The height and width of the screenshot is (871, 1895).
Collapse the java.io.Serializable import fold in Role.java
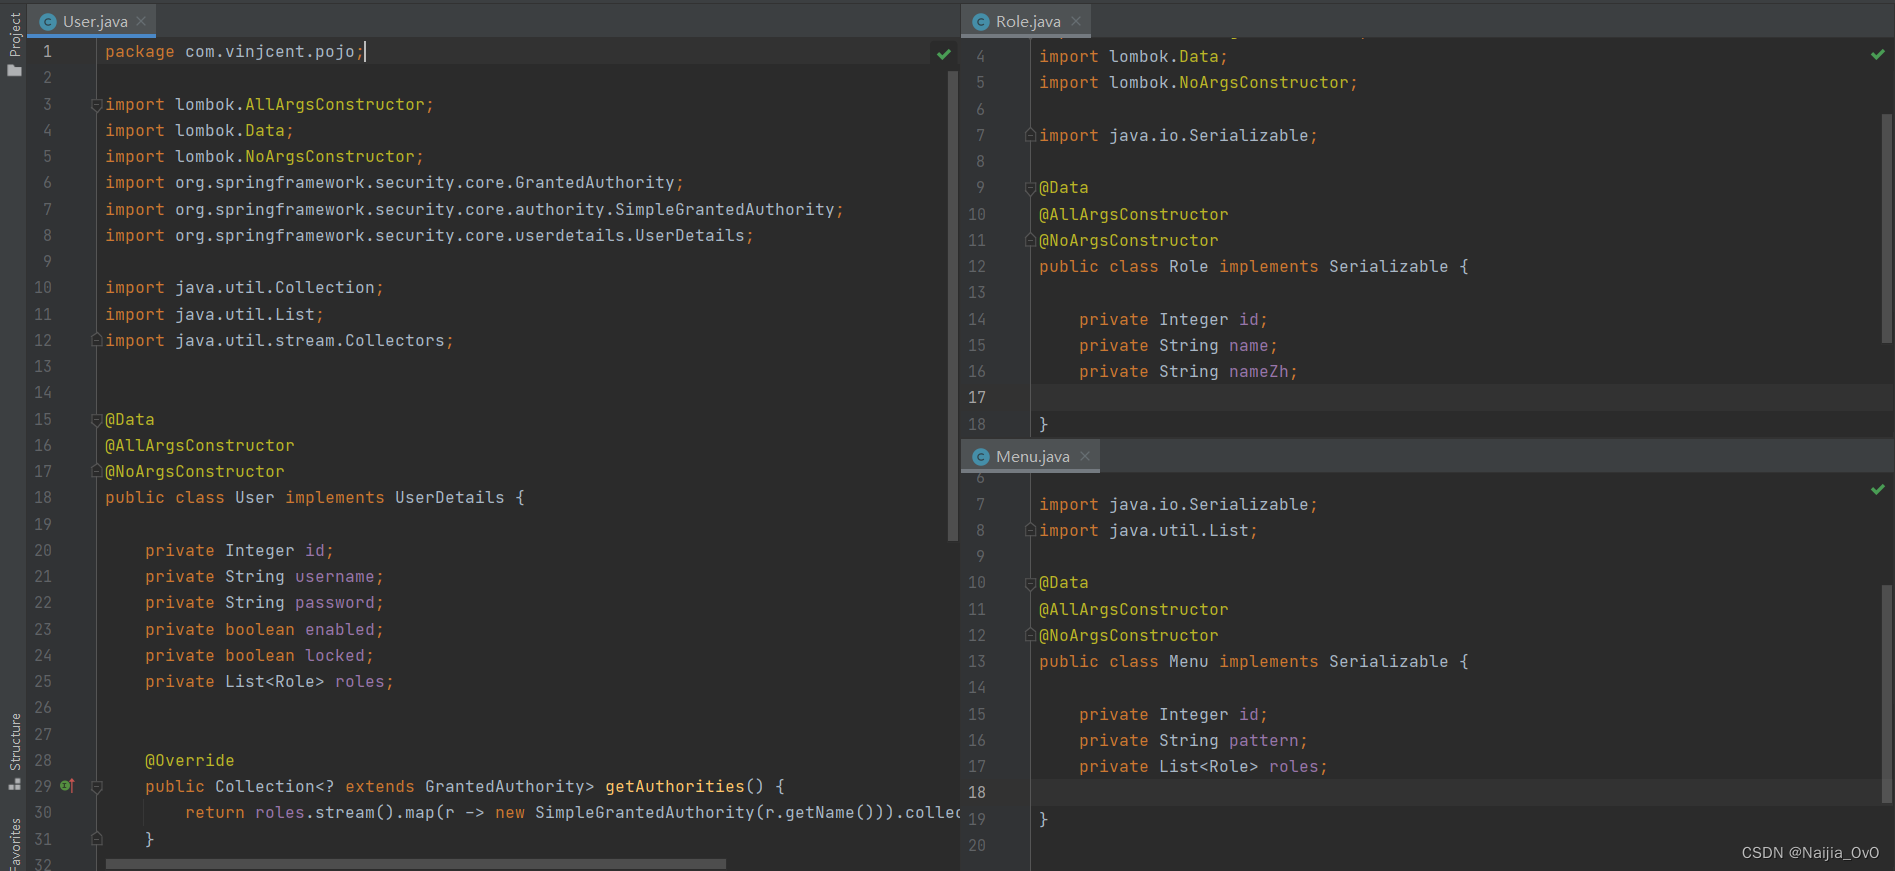pos(1030,135)
